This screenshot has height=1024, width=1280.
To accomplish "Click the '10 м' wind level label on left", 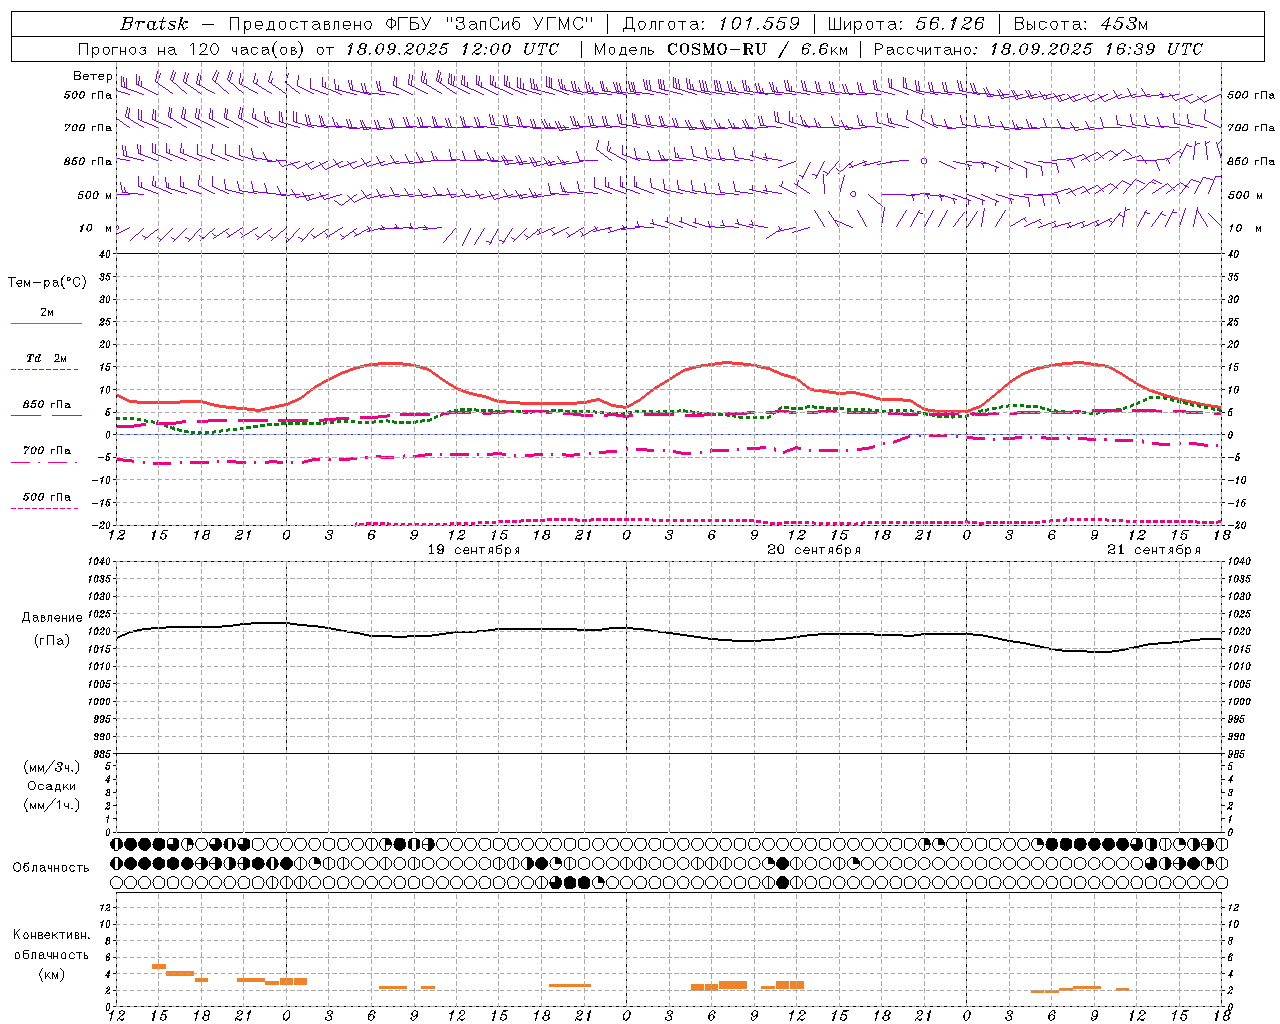I will [x=96, y=228].
